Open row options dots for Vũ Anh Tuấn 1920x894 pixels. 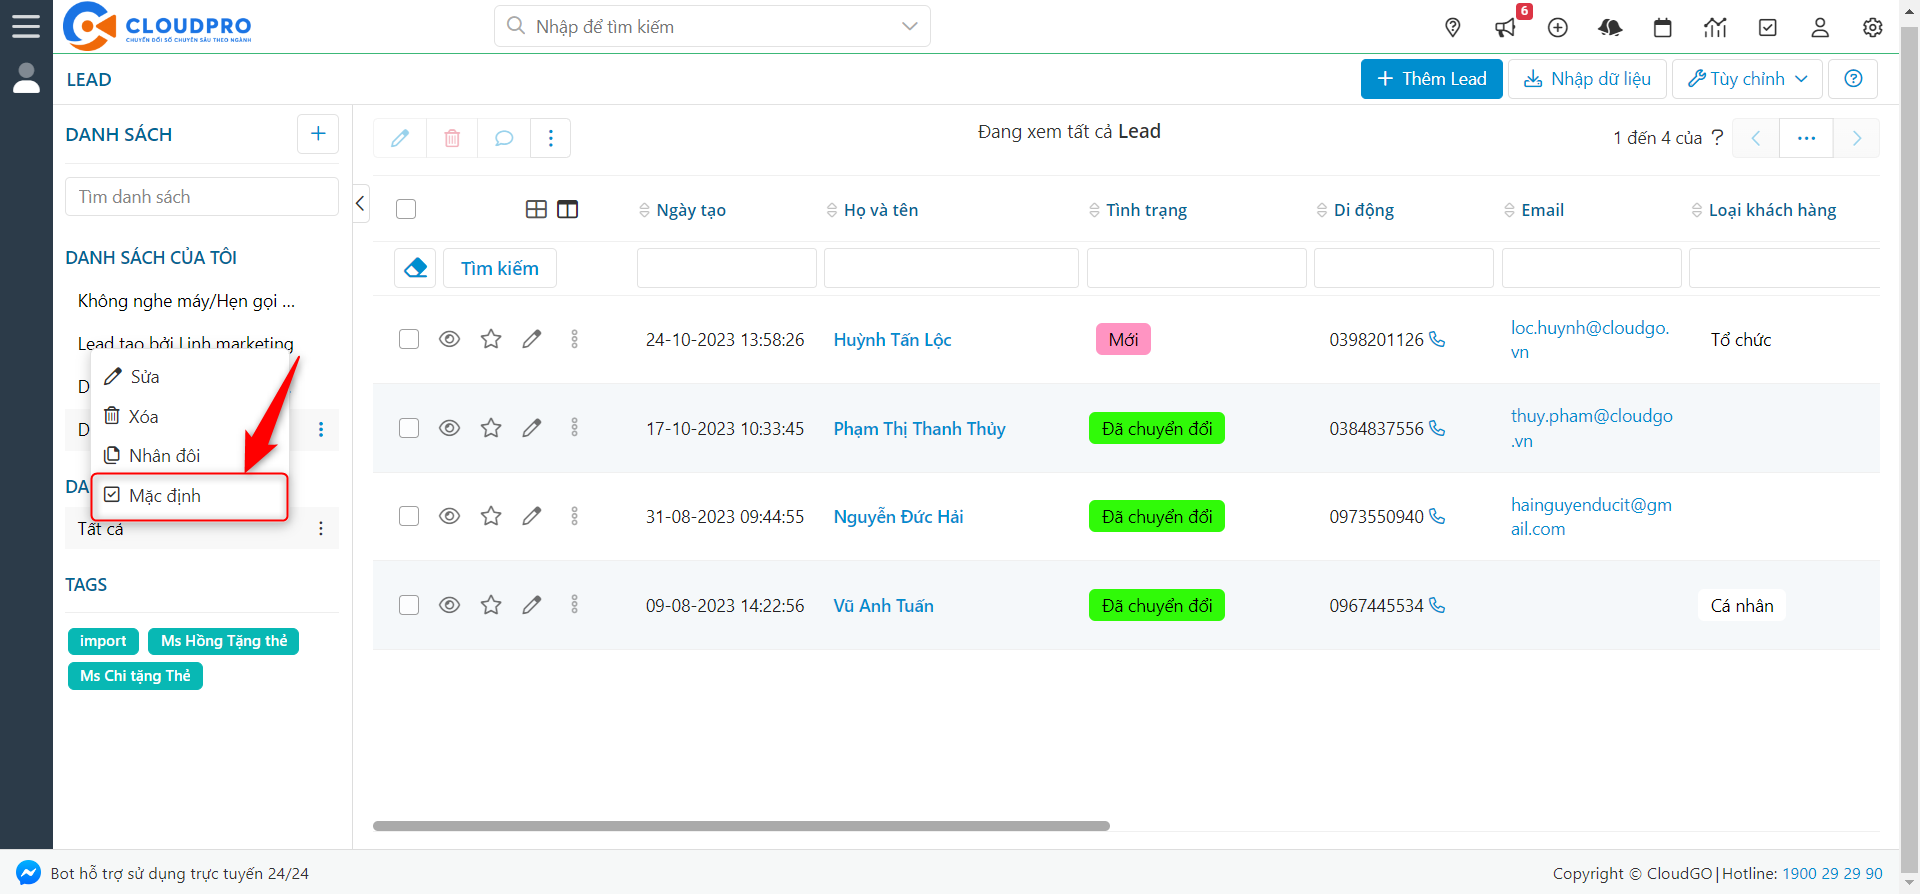574,605
